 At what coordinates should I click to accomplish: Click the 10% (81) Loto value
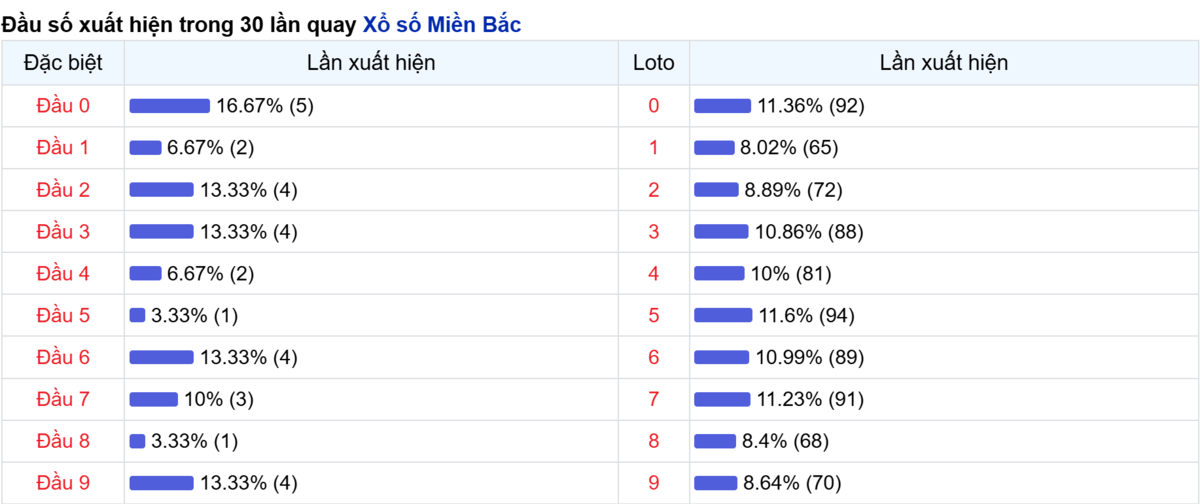pos(791,274)
